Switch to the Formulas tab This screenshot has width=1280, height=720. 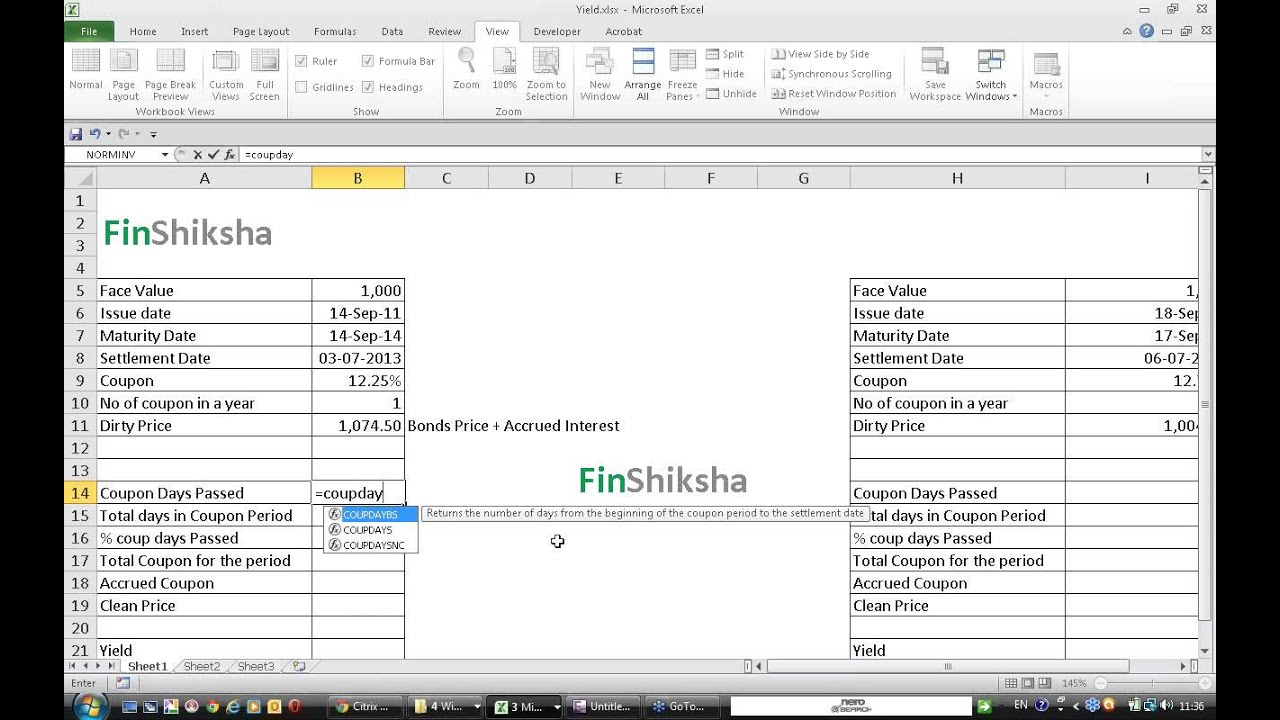335,31
